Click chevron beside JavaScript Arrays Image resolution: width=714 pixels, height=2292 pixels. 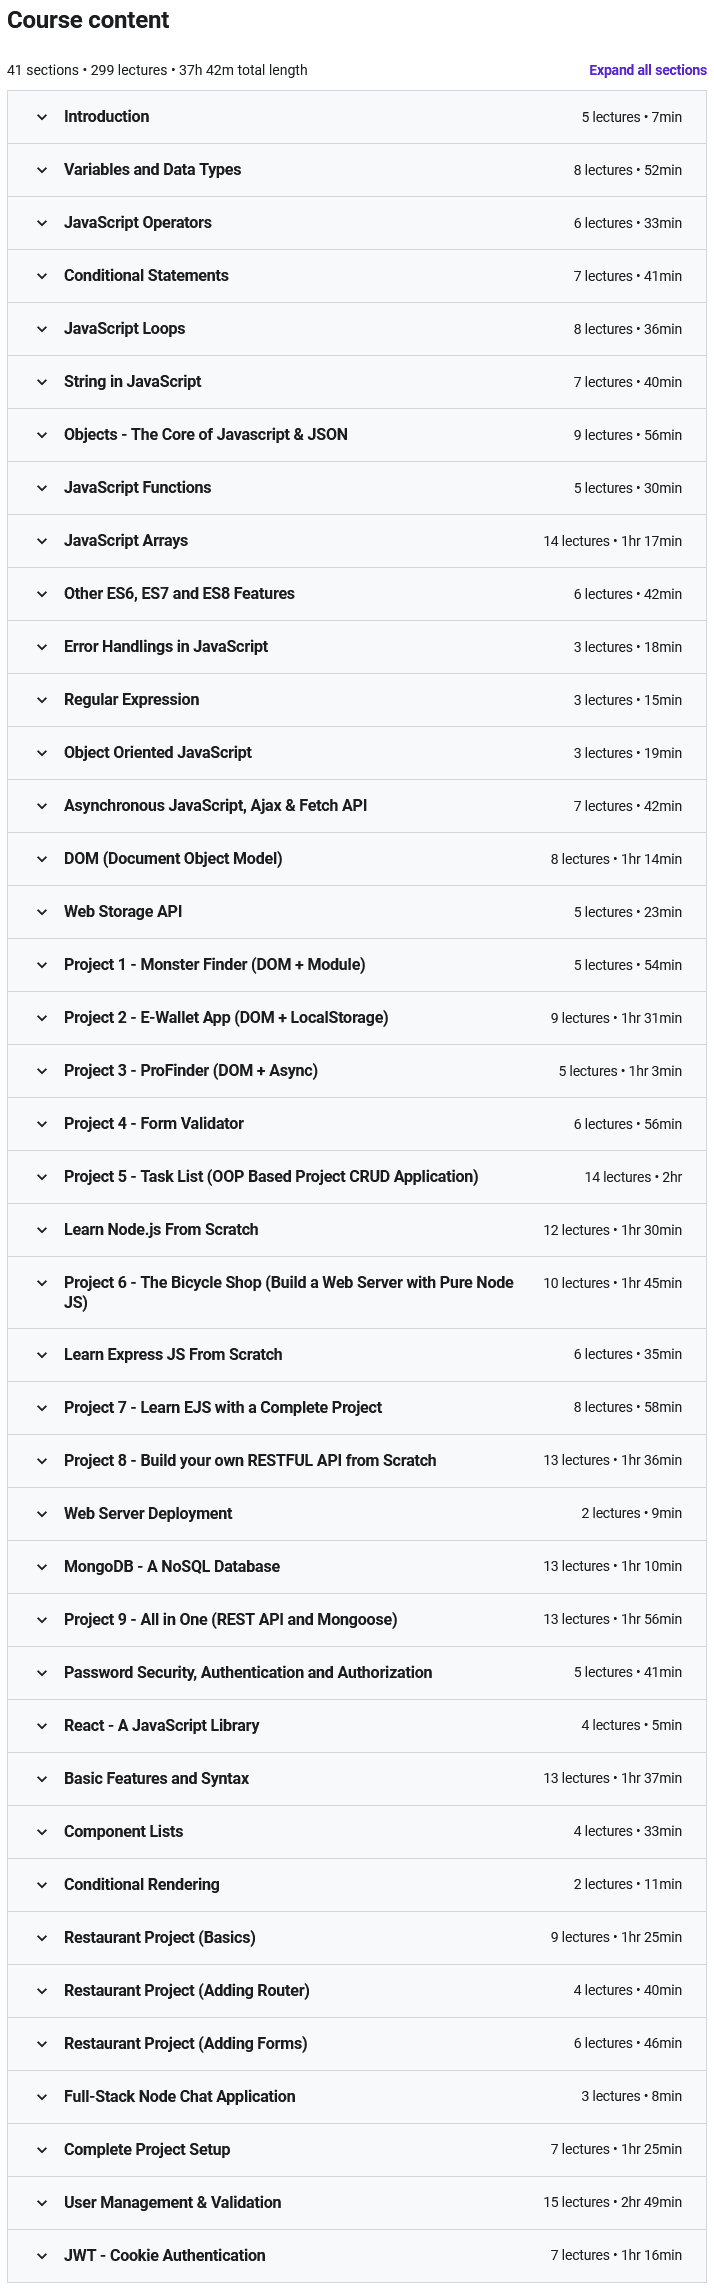click(x=42, y=541)
